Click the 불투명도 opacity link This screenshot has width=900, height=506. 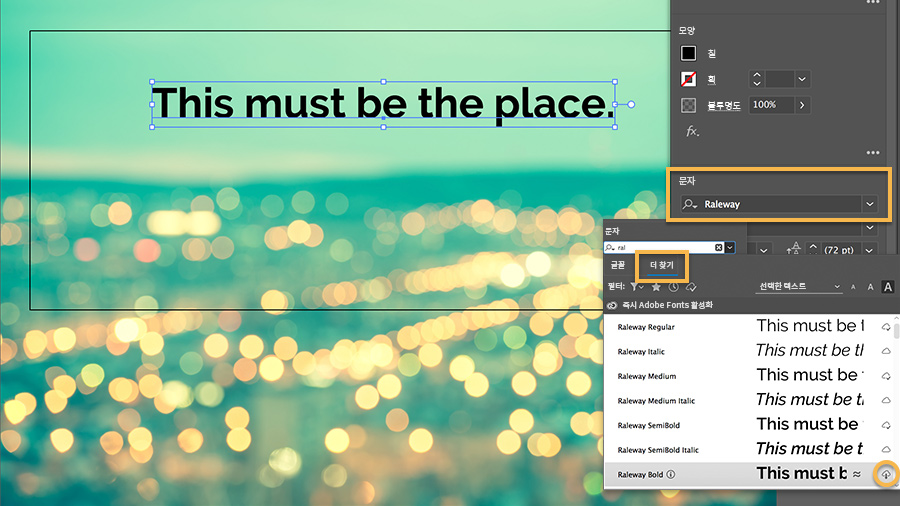[x=724, y=105]
